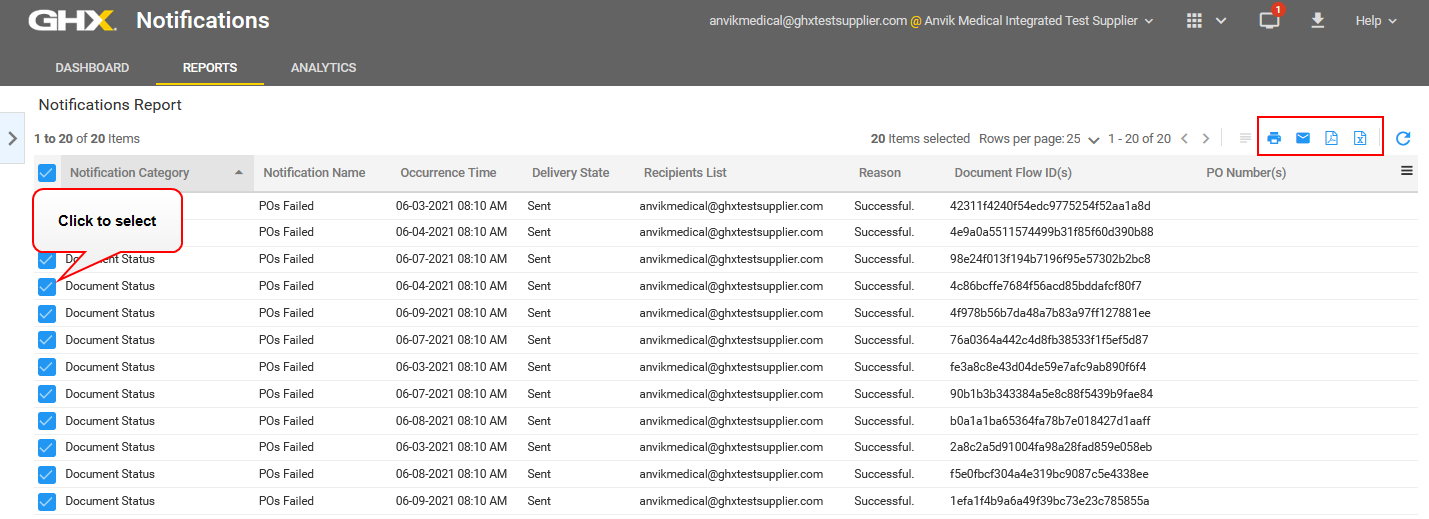Refresh the Notifications Report
The image size is (1429, 519).
pyautogui.click(x=1403, y=138)
